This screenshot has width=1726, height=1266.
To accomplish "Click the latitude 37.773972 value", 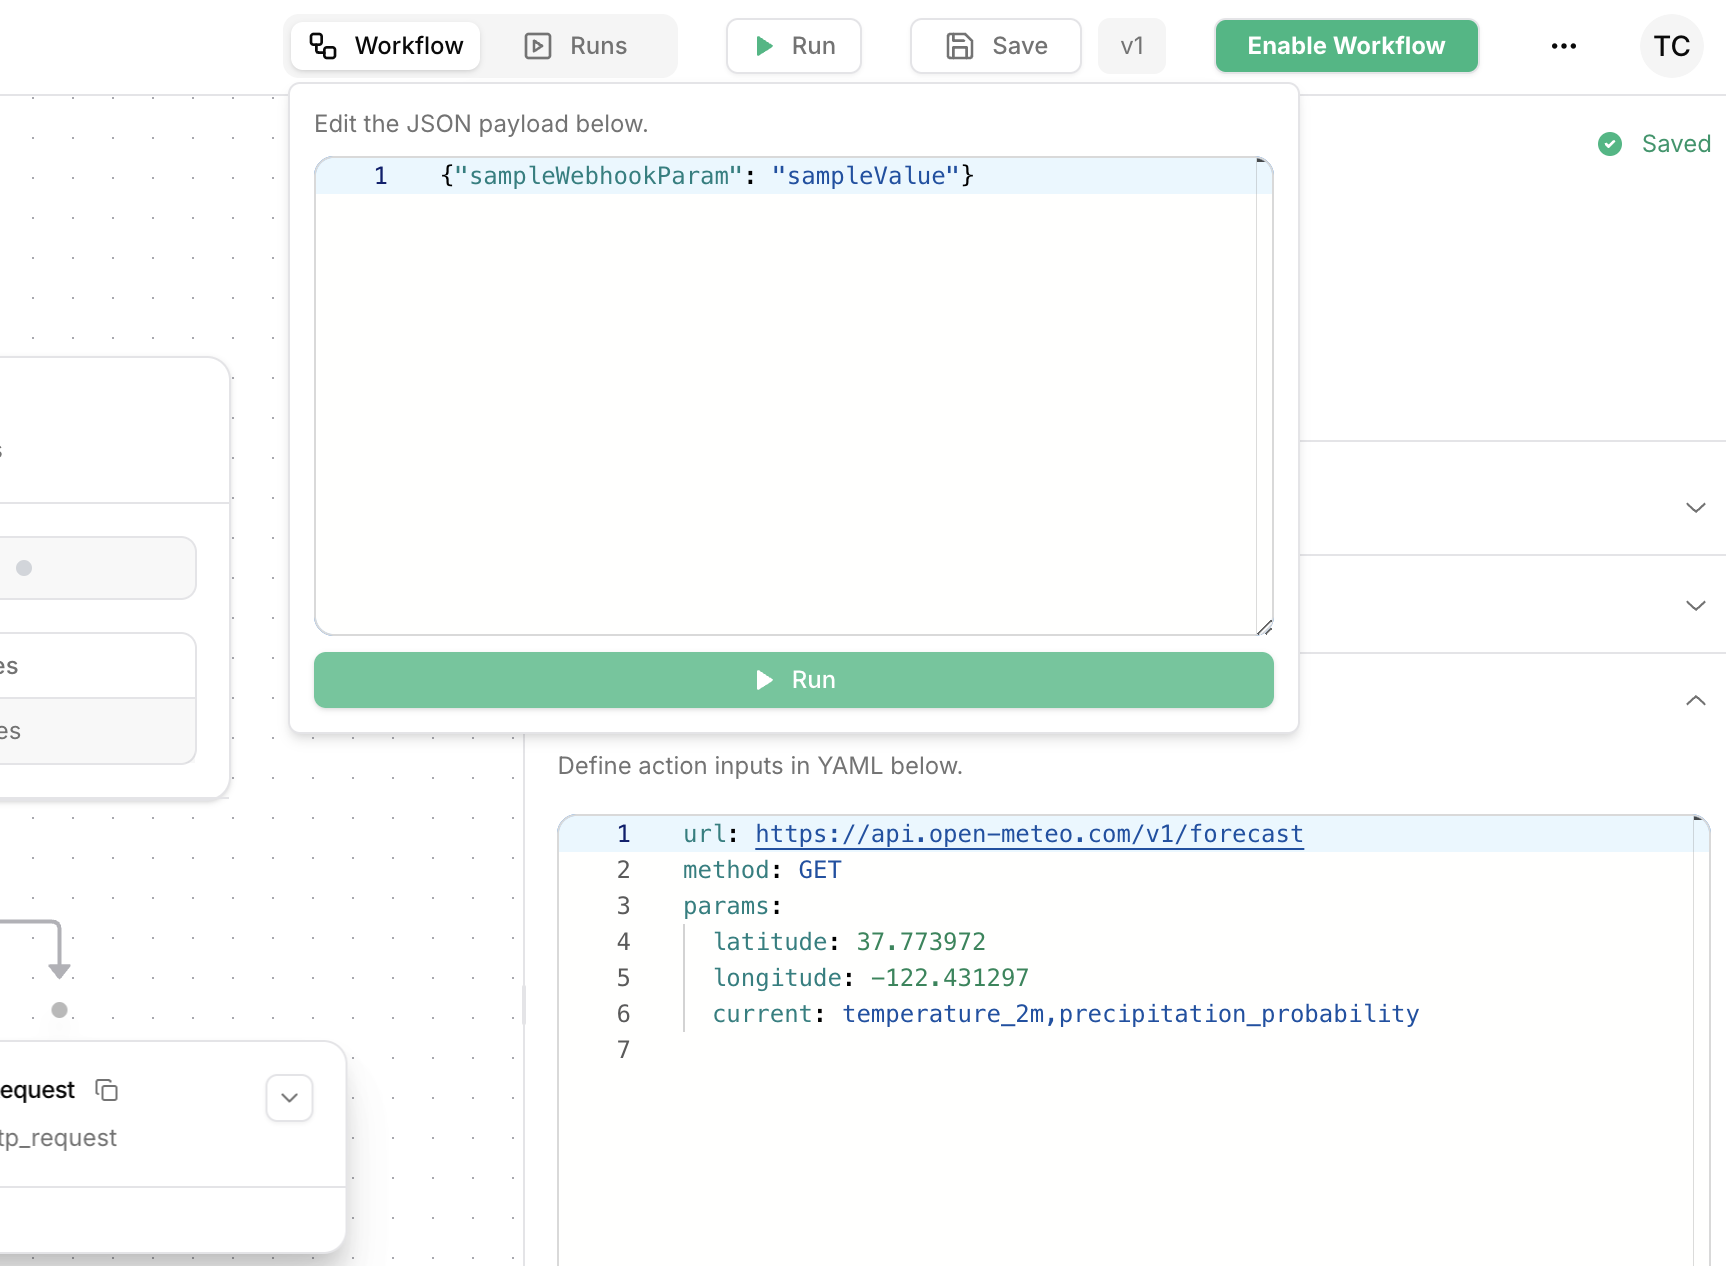I will (921, 942).
